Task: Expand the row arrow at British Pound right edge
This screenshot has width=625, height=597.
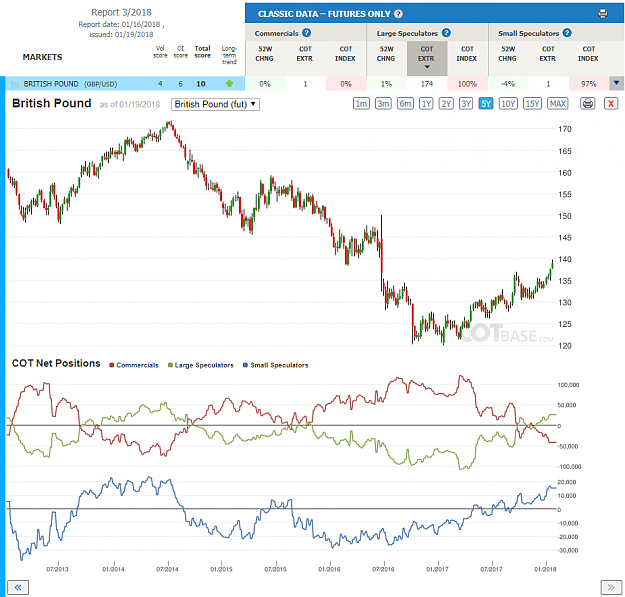Action: 617,83
